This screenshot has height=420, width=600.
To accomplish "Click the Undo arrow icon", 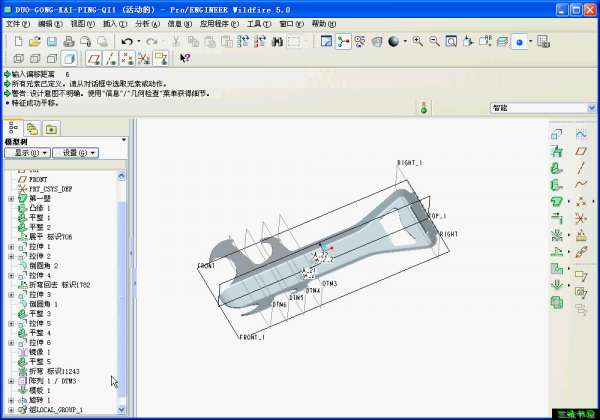I will [x=128, y=41].
